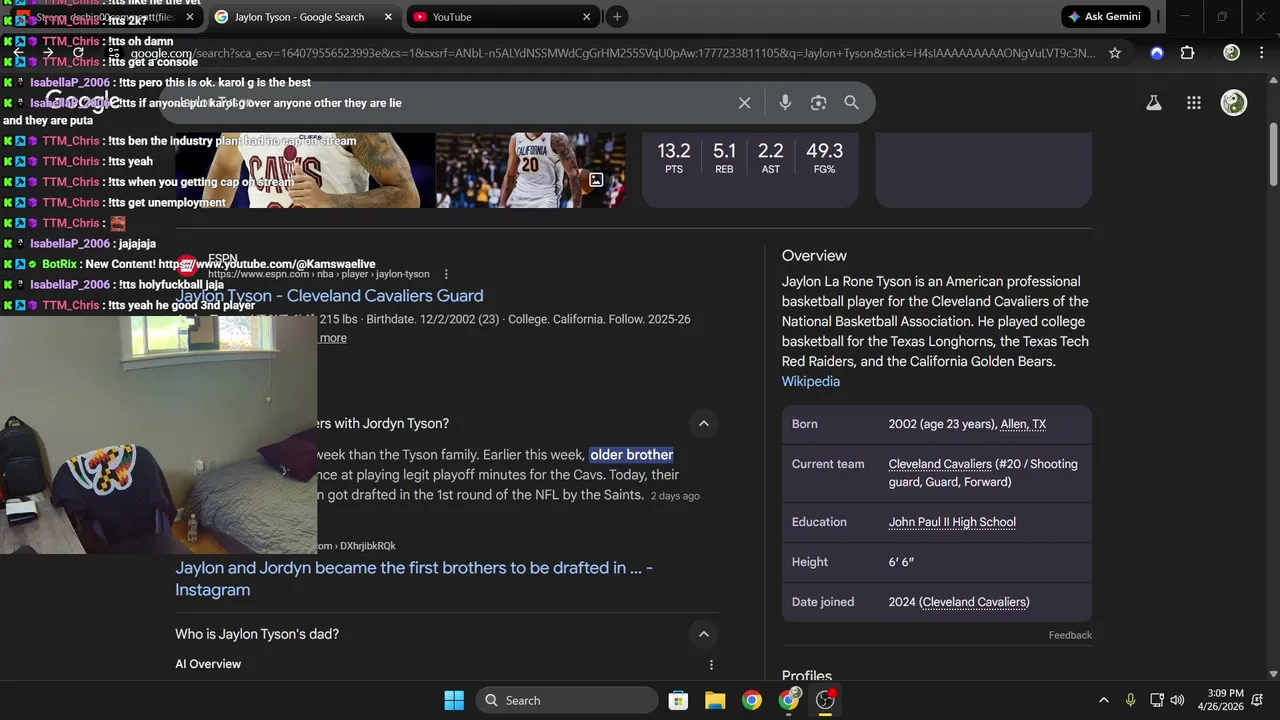Click scrollbar down arrow at page bottom

[1272, 674]
